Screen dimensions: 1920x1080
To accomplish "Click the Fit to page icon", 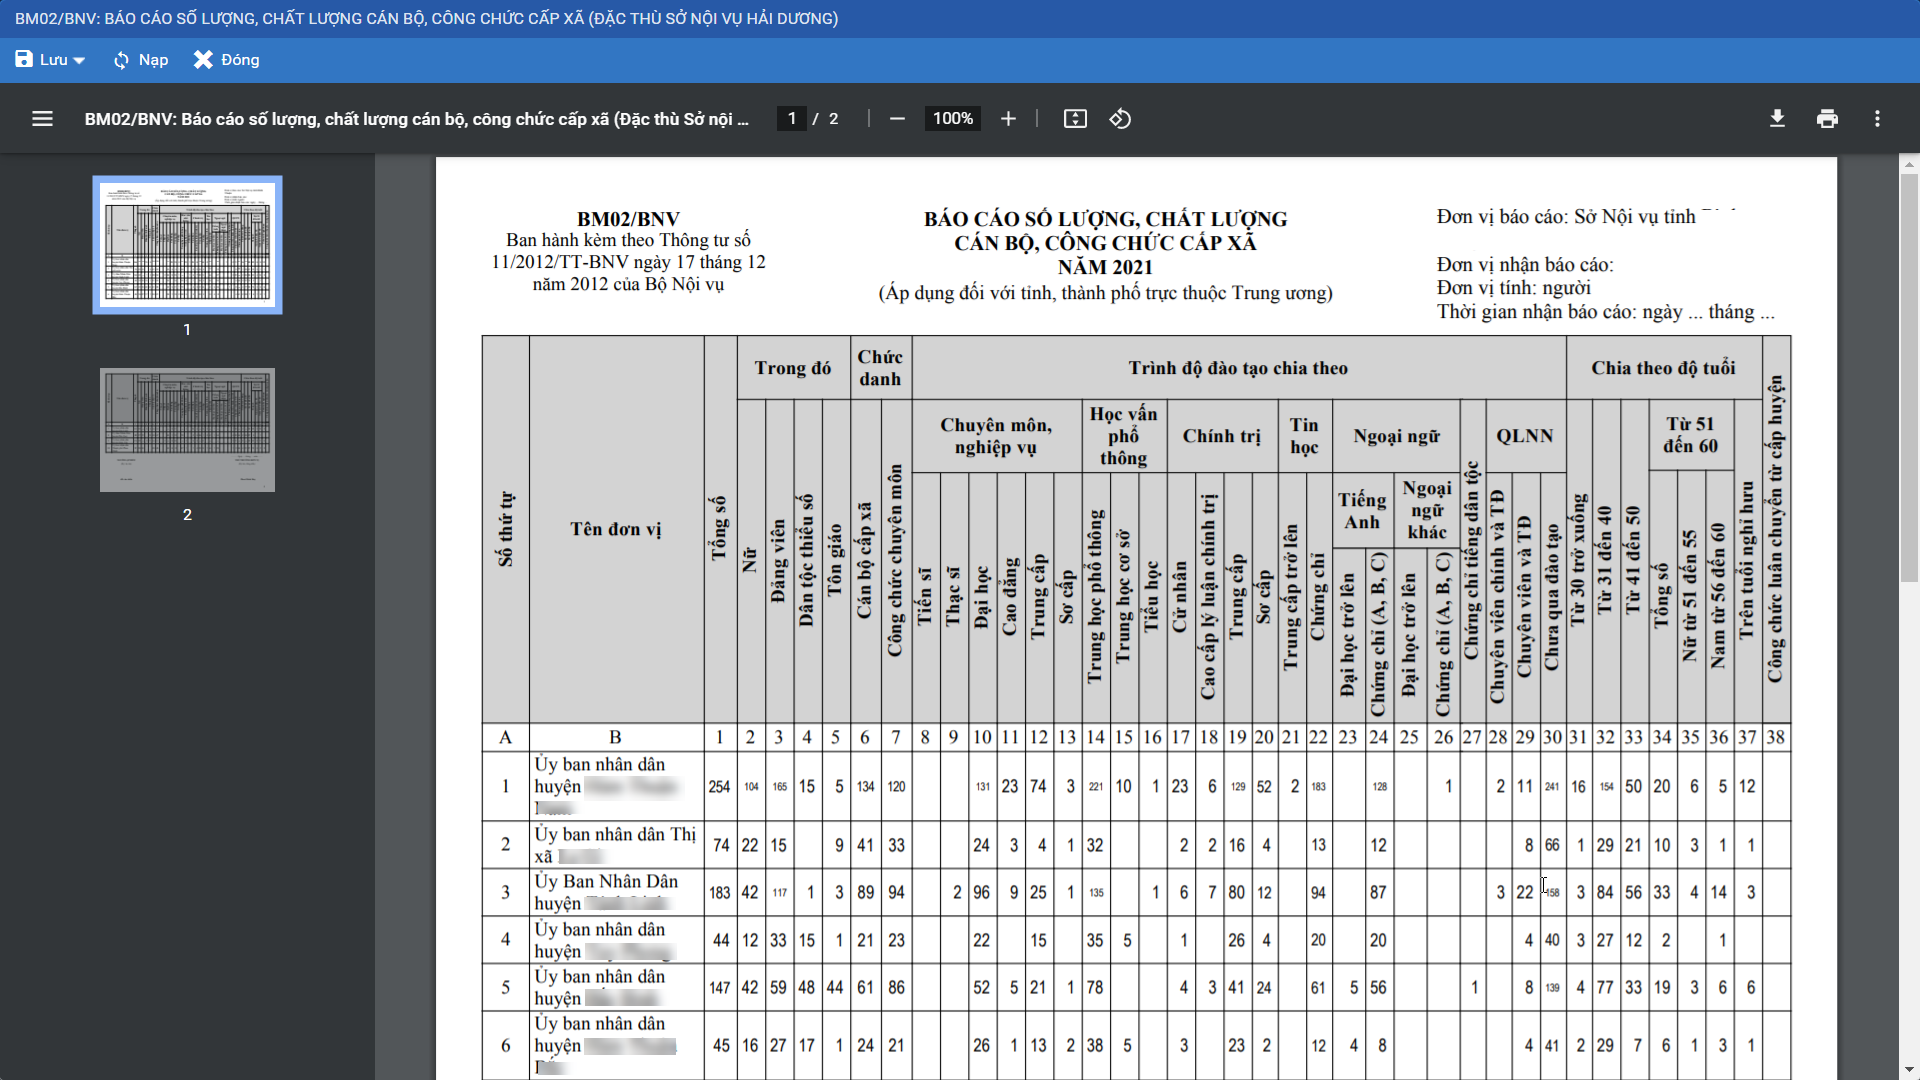I will (1075, 119).
